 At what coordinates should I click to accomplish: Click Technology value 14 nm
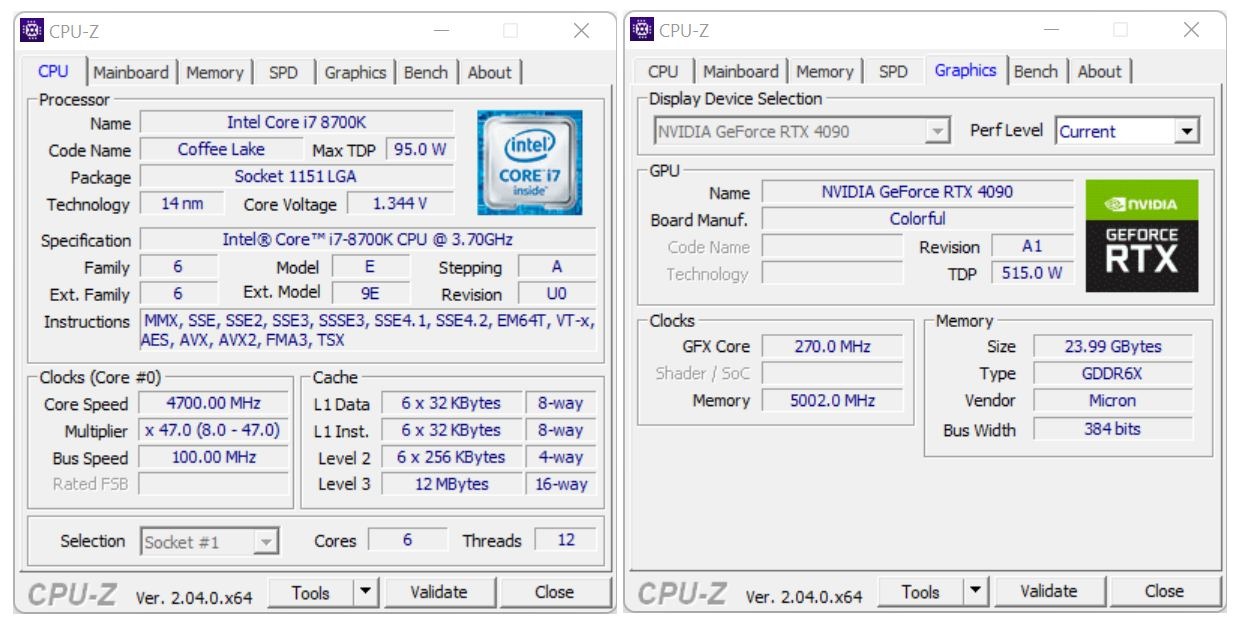point(183,204)
